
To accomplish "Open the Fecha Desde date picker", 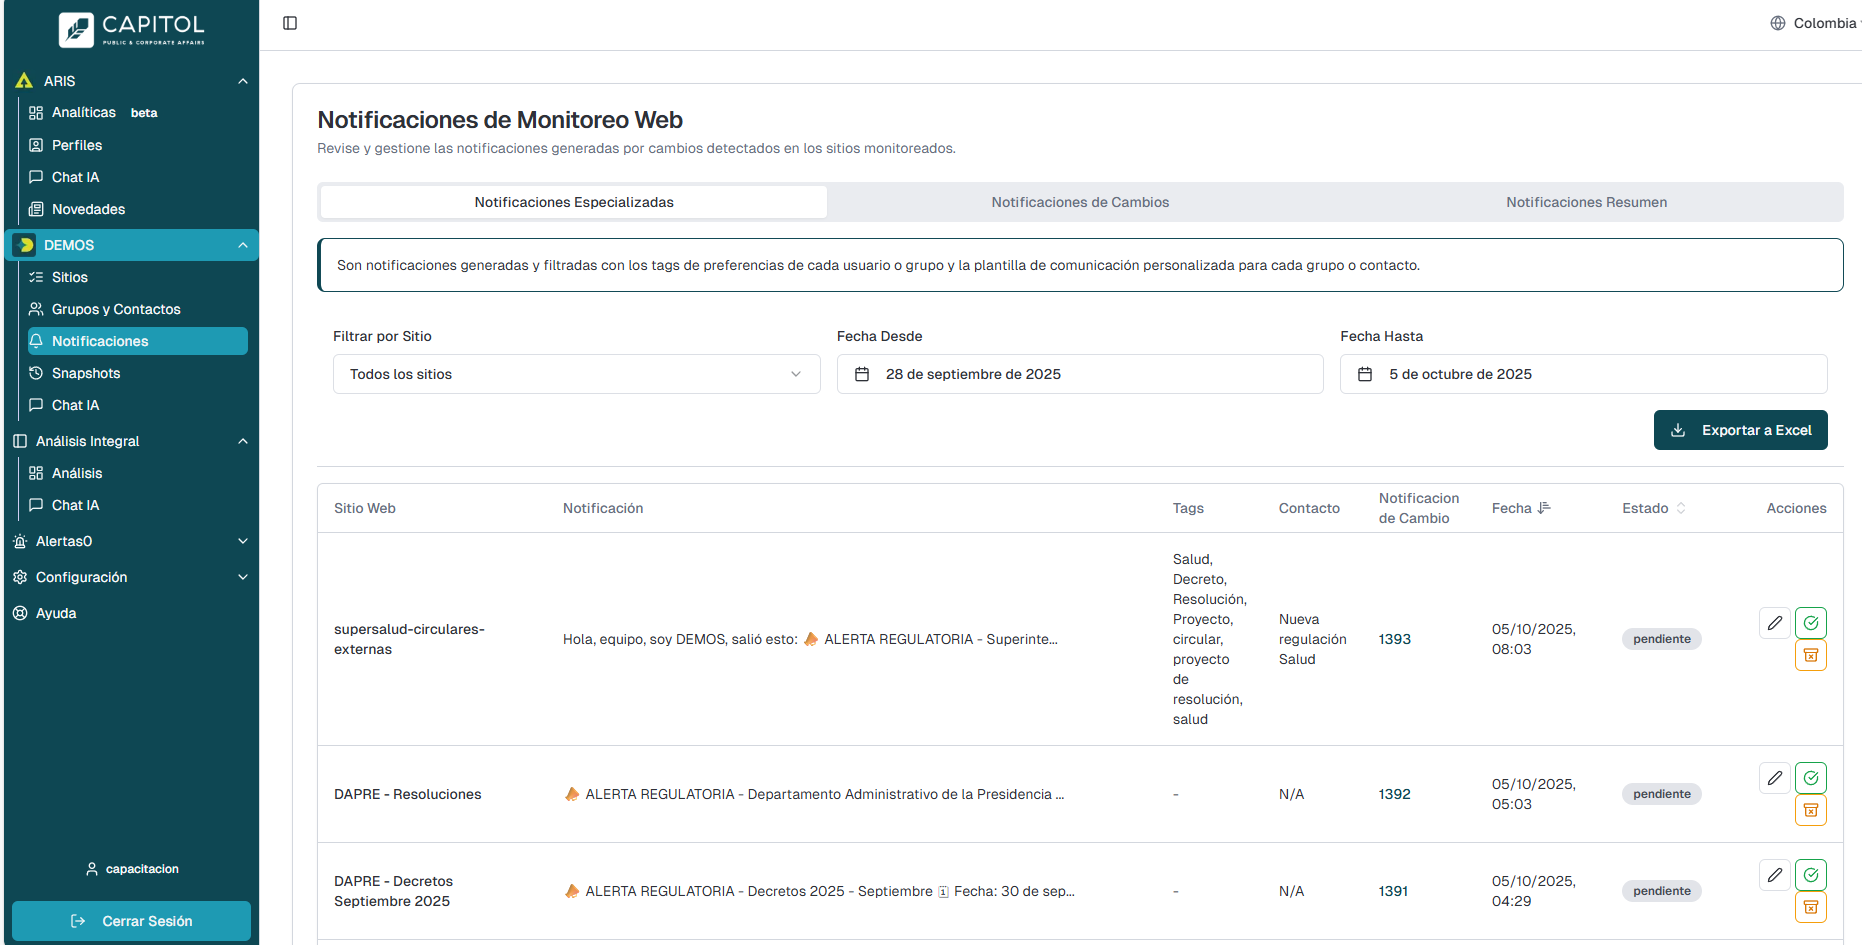I will click(x=1079, y=374).
